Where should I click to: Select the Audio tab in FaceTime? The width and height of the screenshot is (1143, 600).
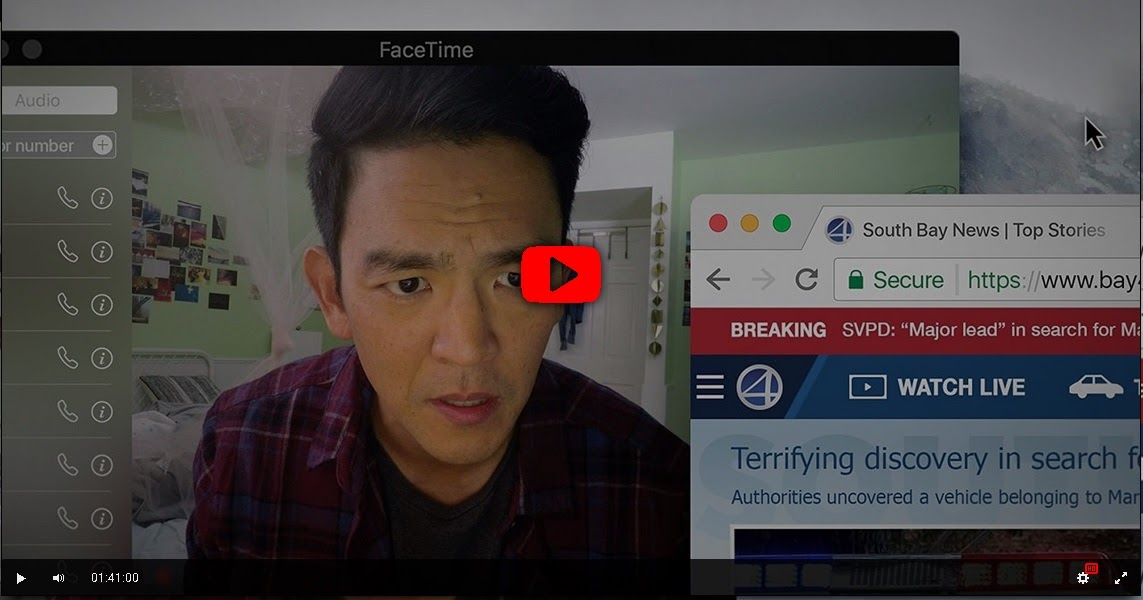[58, 101]
